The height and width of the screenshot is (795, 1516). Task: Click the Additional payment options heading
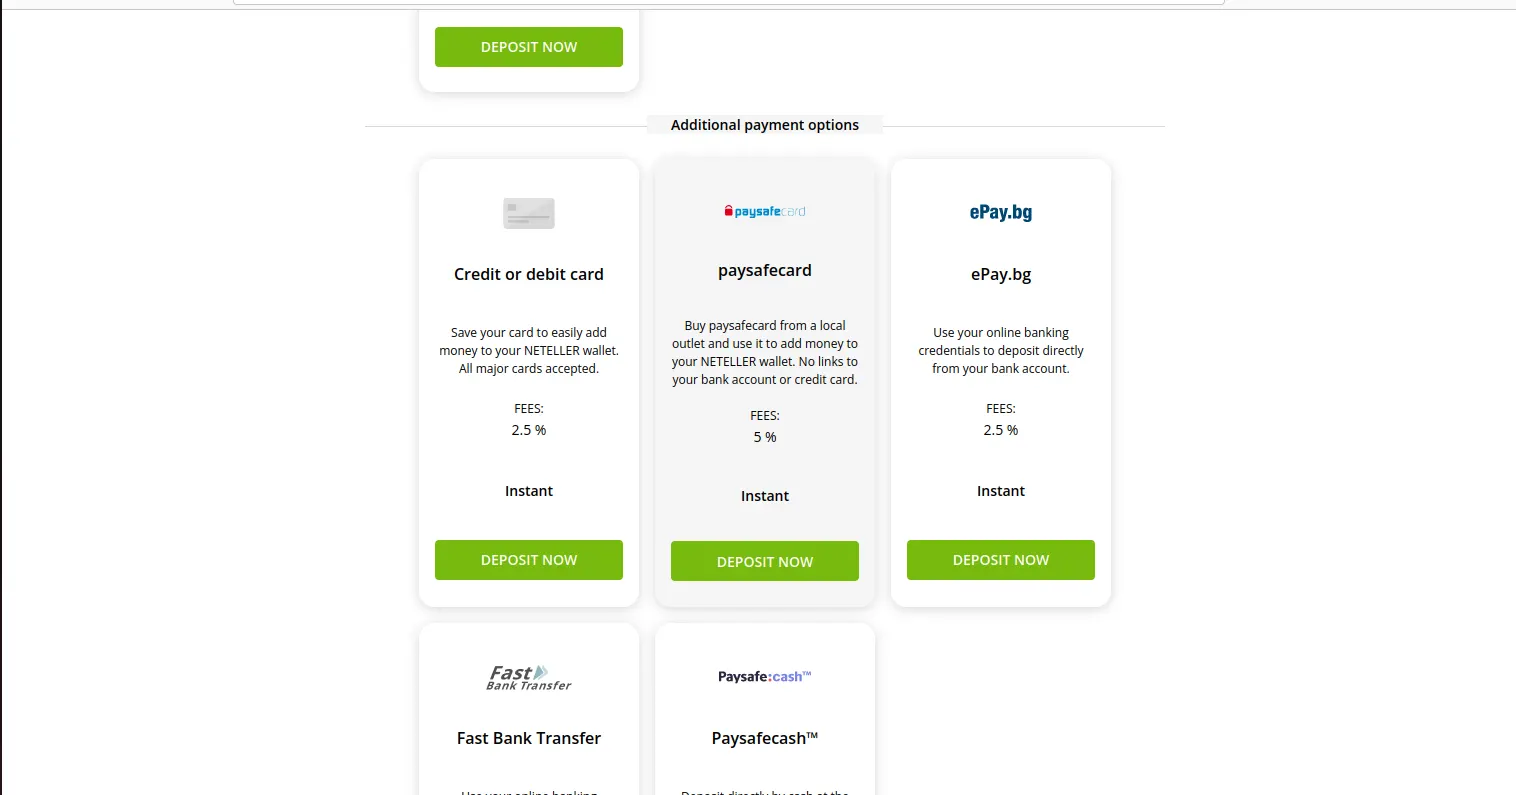(x=765, y=125)
